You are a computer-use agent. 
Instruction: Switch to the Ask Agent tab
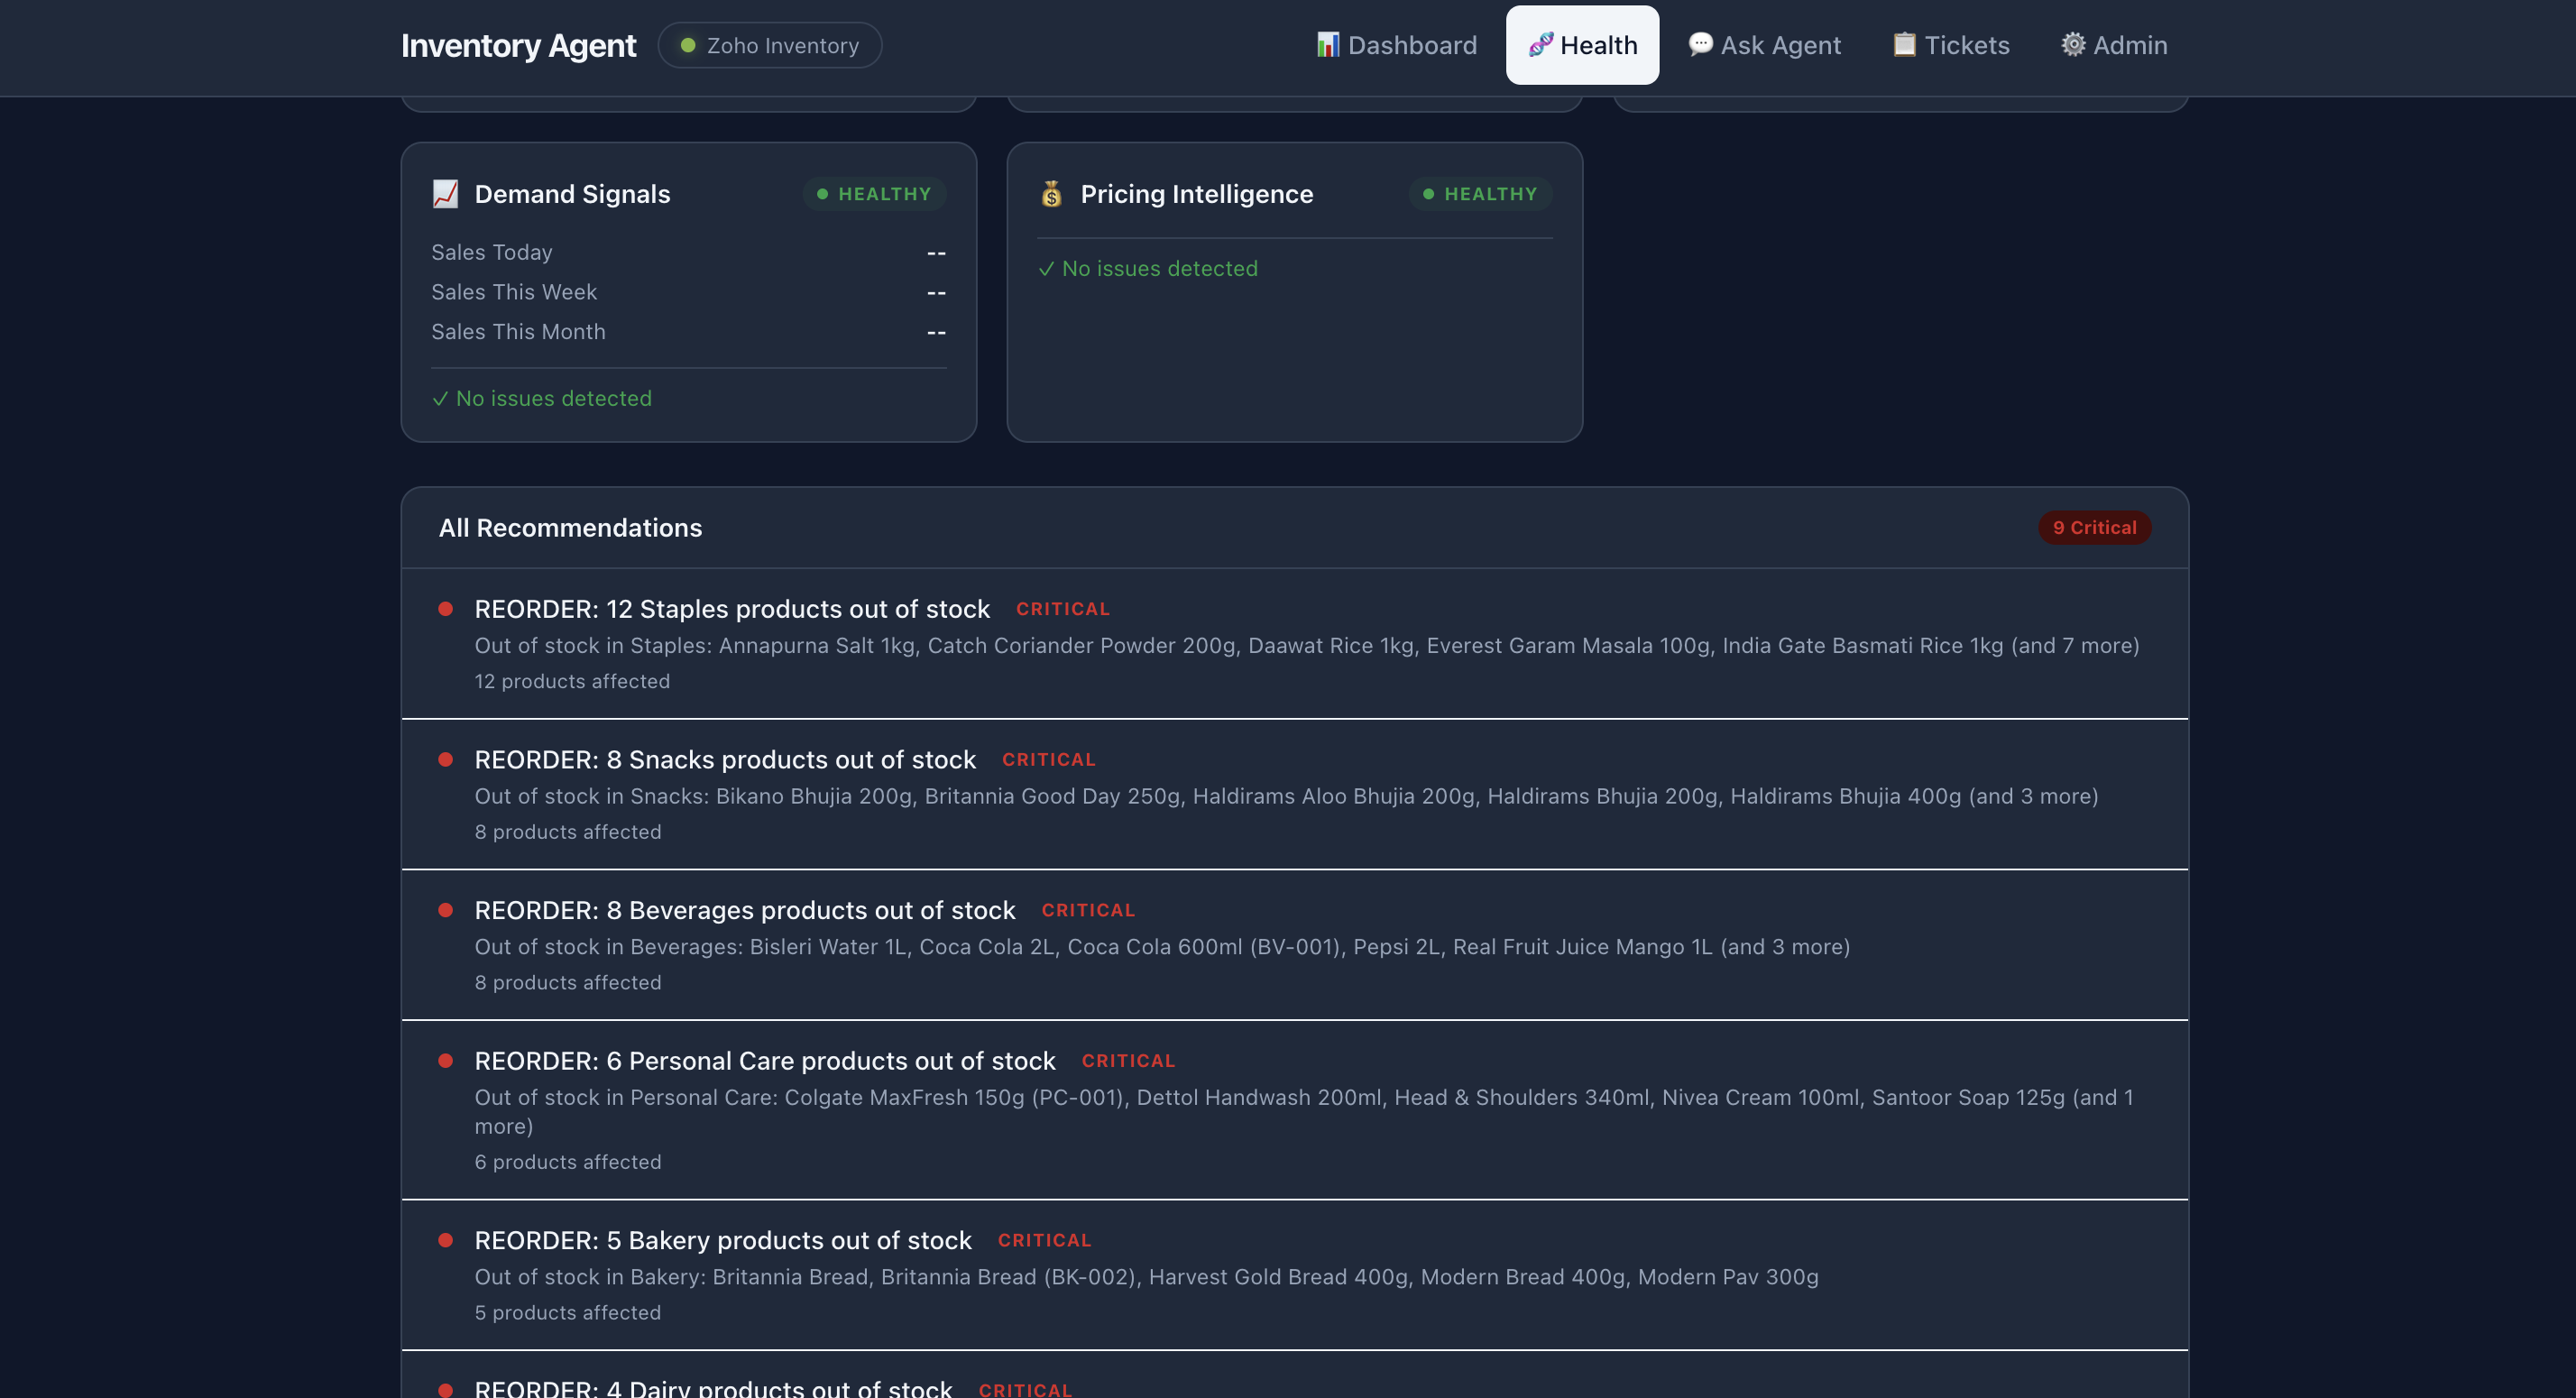[x=1764, y=44]
